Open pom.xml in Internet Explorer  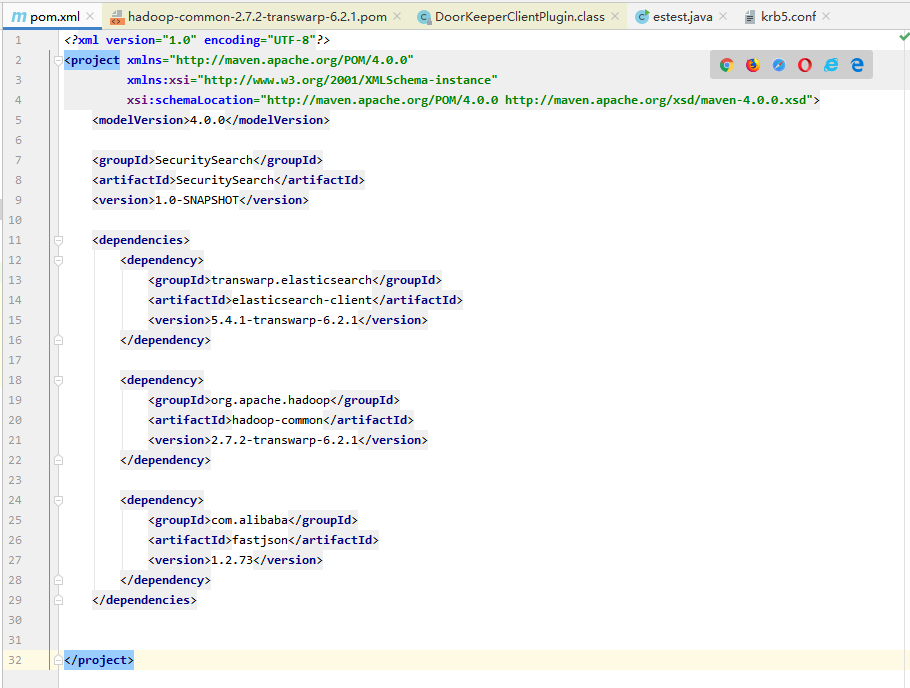point(831,65)
